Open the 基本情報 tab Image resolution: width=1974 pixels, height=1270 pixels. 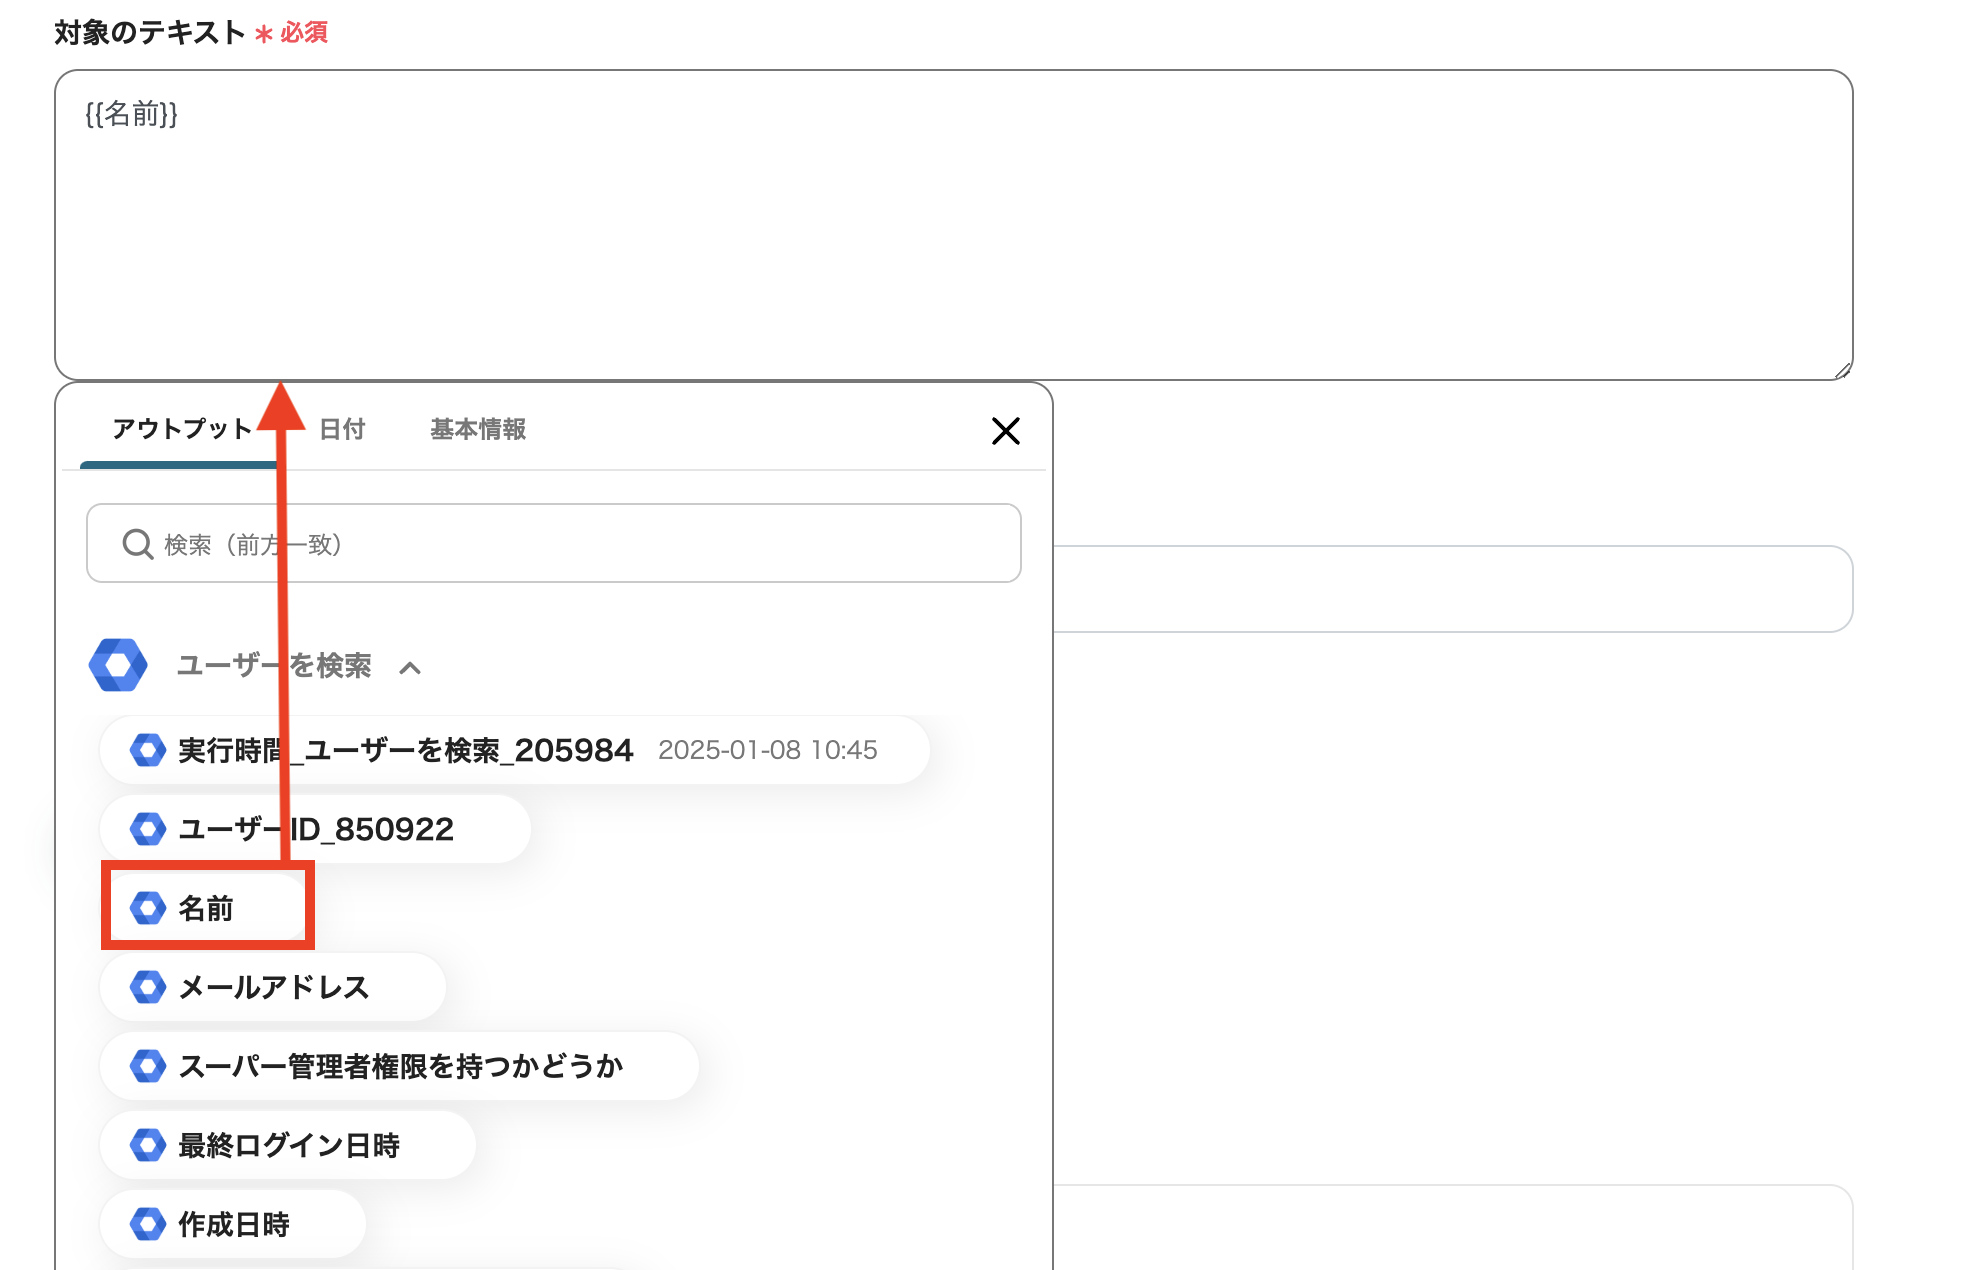tap(478, 429)
